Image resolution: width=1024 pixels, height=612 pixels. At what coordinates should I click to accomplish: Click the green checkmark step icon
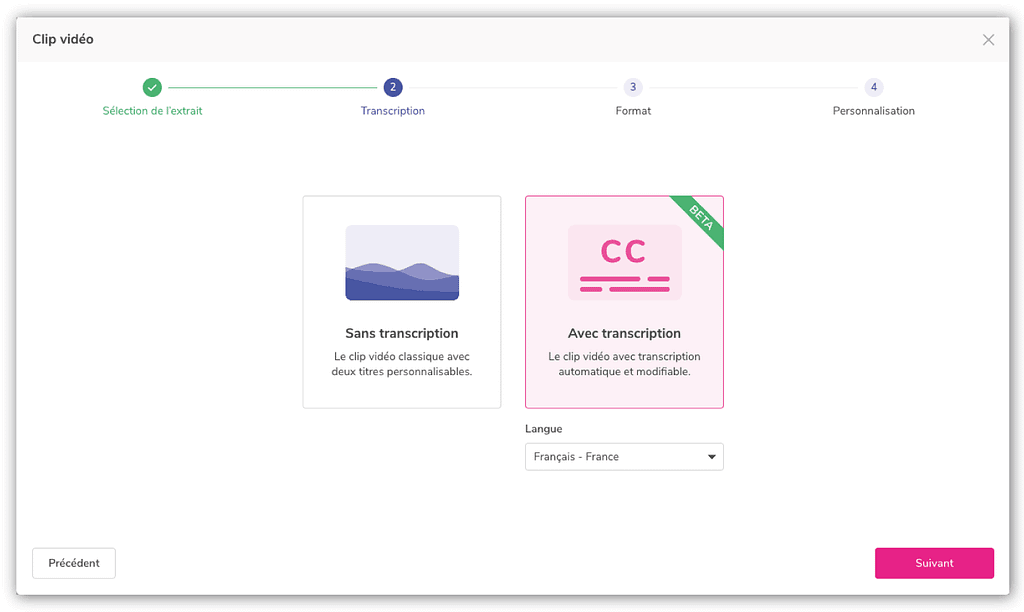tap(152, 87)
